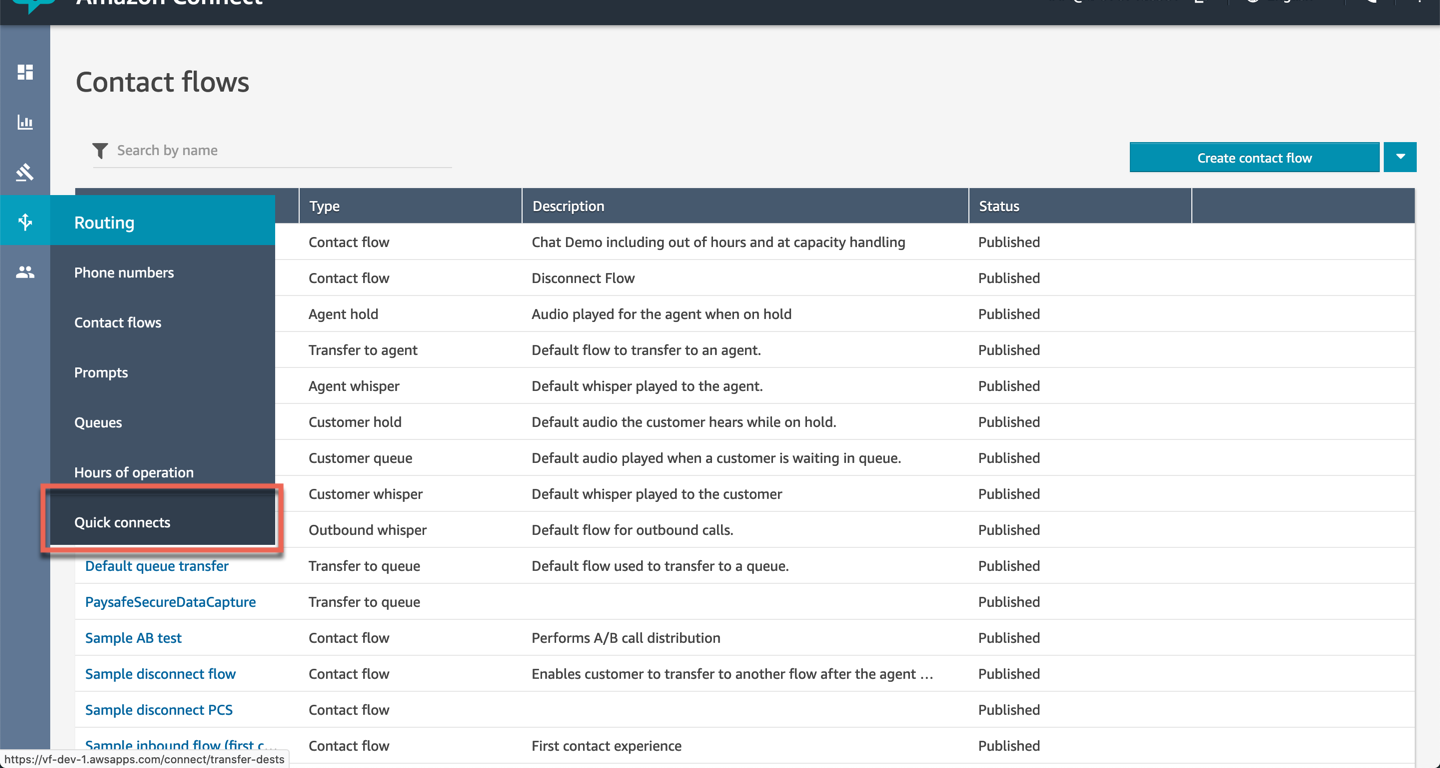Image resolution: width=1440 pixels, height=768 pixels.
Task: Open the Users people icon in sidebar
Action: 25,272
